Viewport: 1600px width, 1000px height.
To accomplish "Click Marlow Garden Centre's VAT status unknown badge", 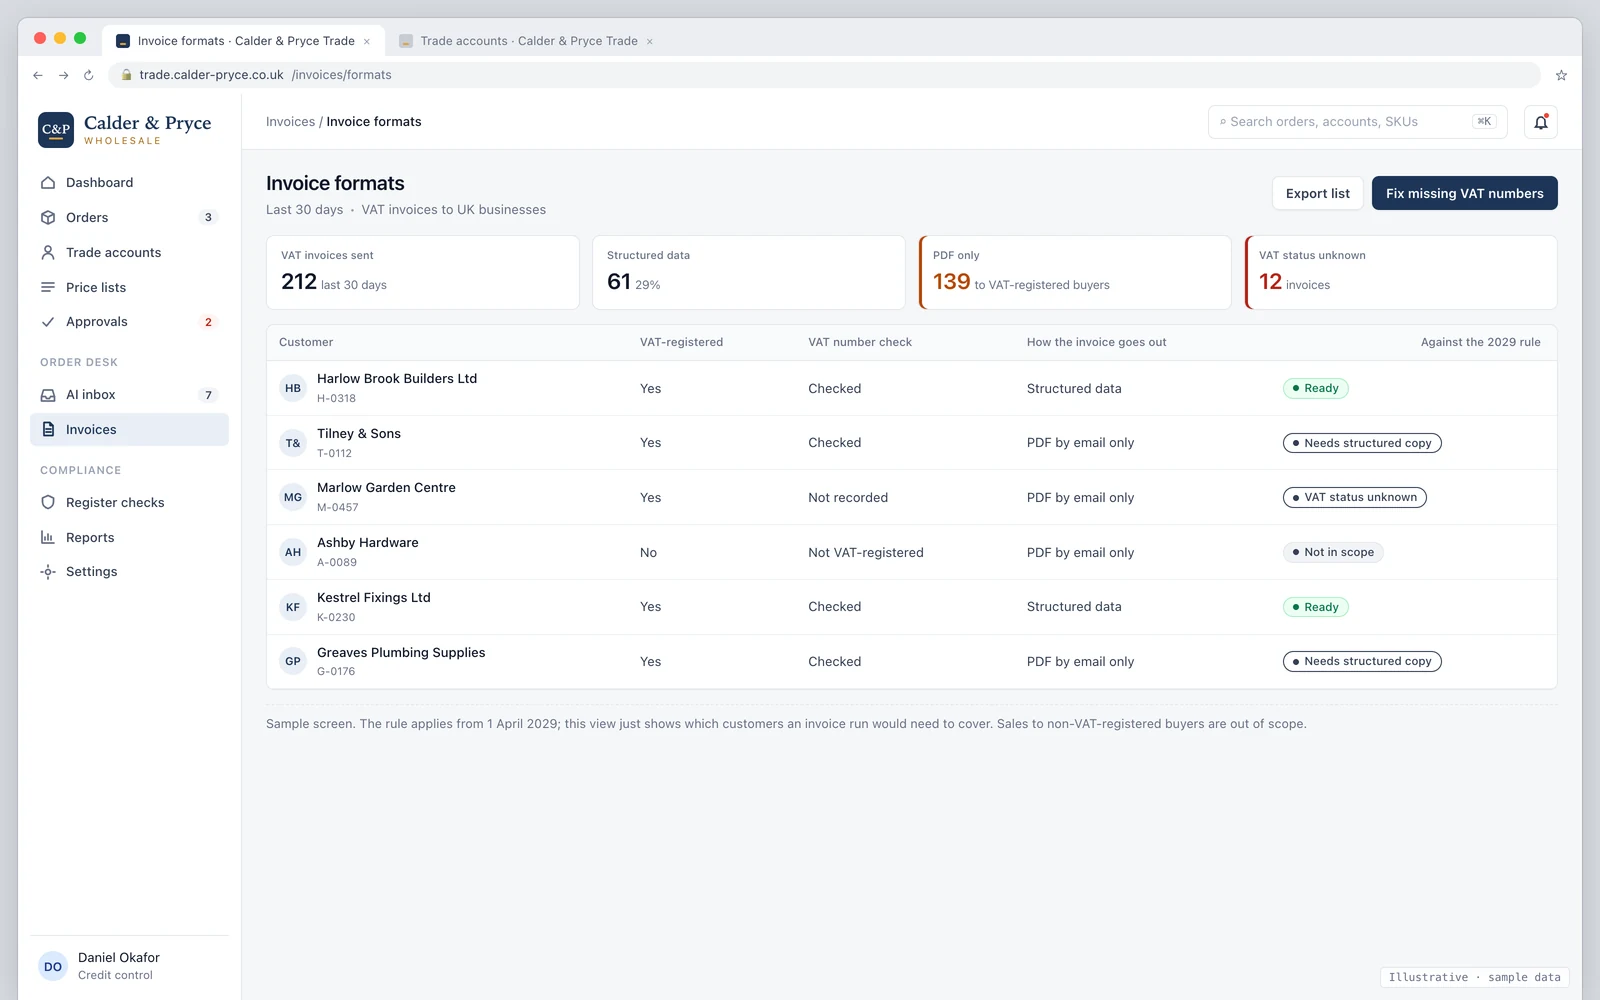I will point(1355,498).
